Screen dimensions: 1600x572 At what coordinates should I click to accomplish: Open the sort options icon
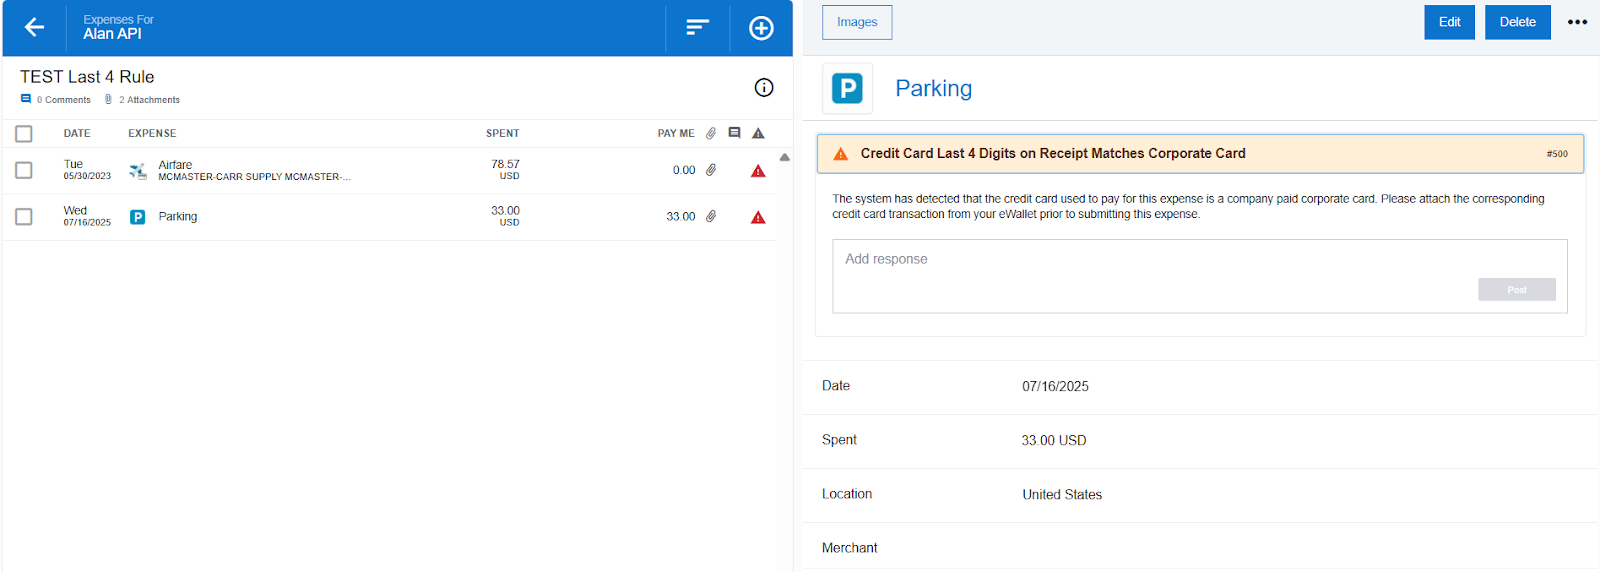point(697,28)
